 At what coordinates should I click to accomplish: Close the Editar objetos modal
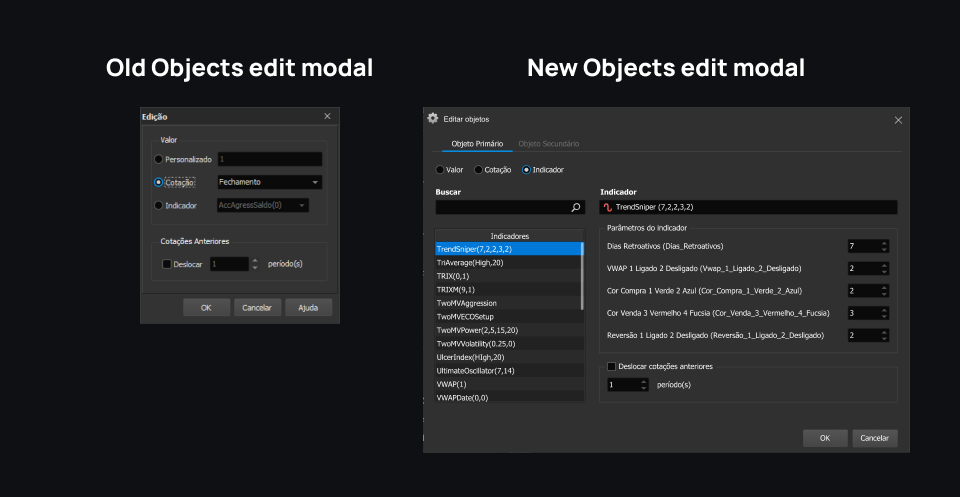pyautogui.click(x=898, y=120)
